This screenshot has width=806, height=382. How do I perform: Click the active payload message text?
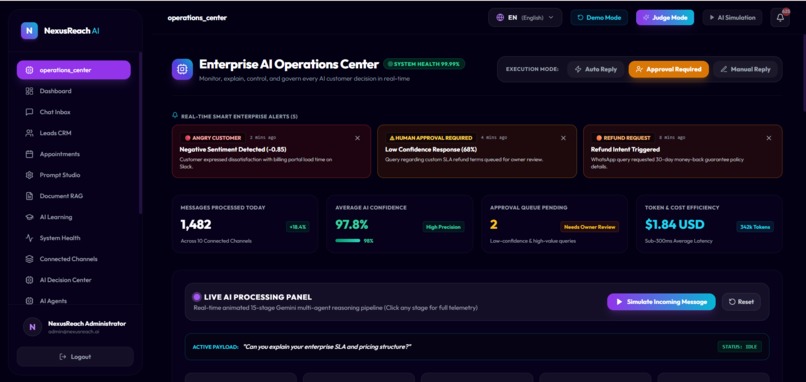[x=327, y=347]
